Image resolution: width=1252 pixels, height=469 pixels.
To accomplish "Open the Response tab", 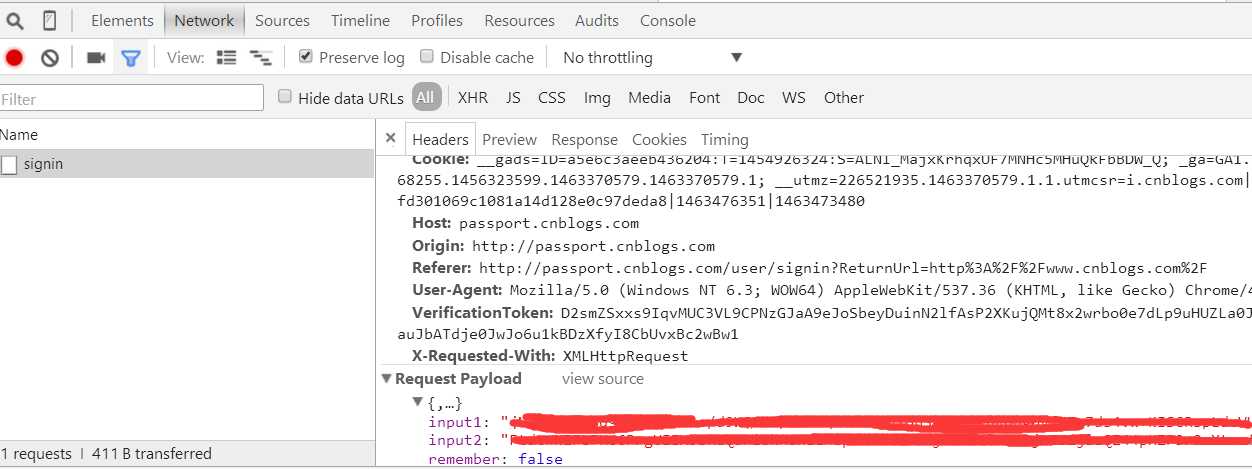I will [x=584, y=140].
